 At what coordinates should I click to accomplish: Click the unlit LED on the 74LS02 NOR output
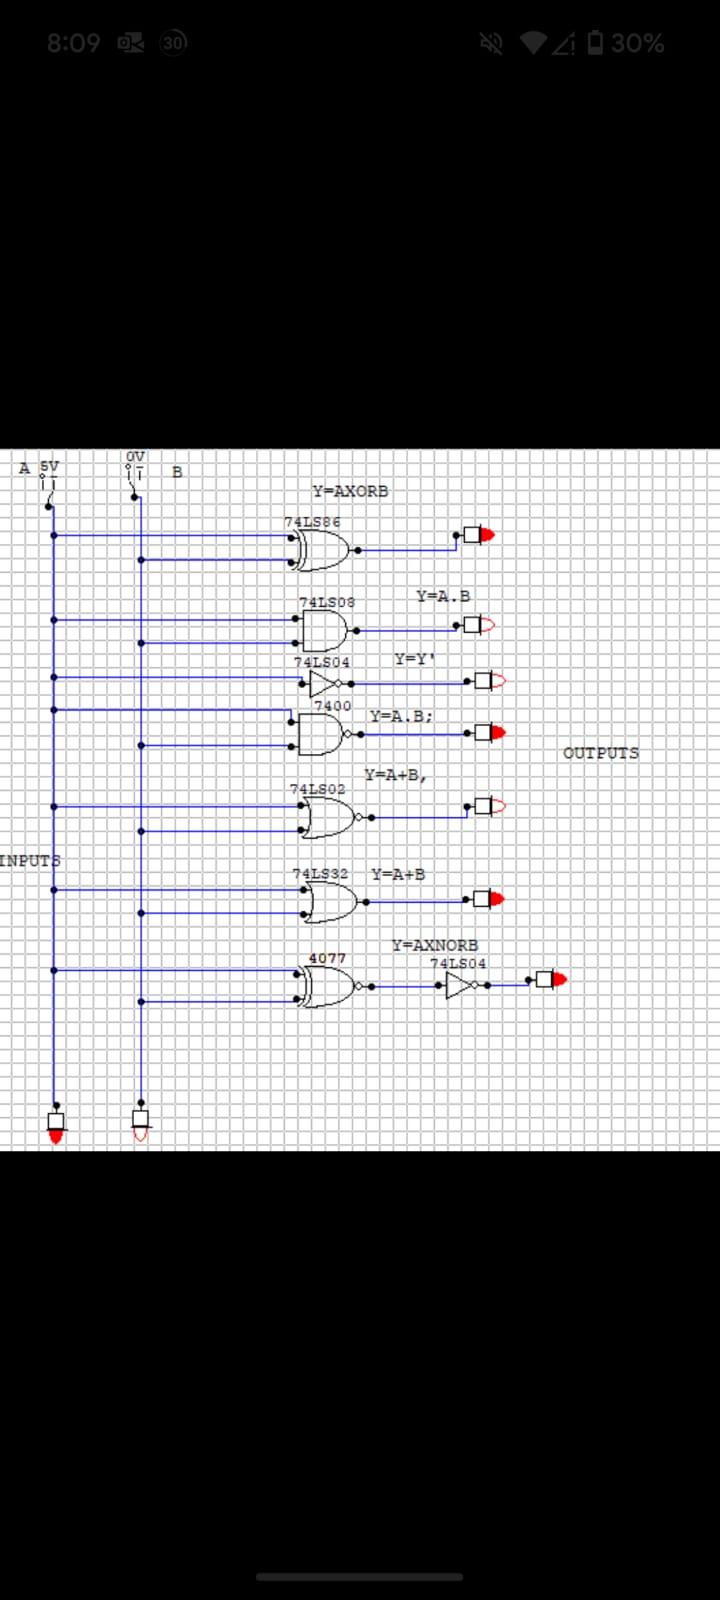click(x=490, y=806)
